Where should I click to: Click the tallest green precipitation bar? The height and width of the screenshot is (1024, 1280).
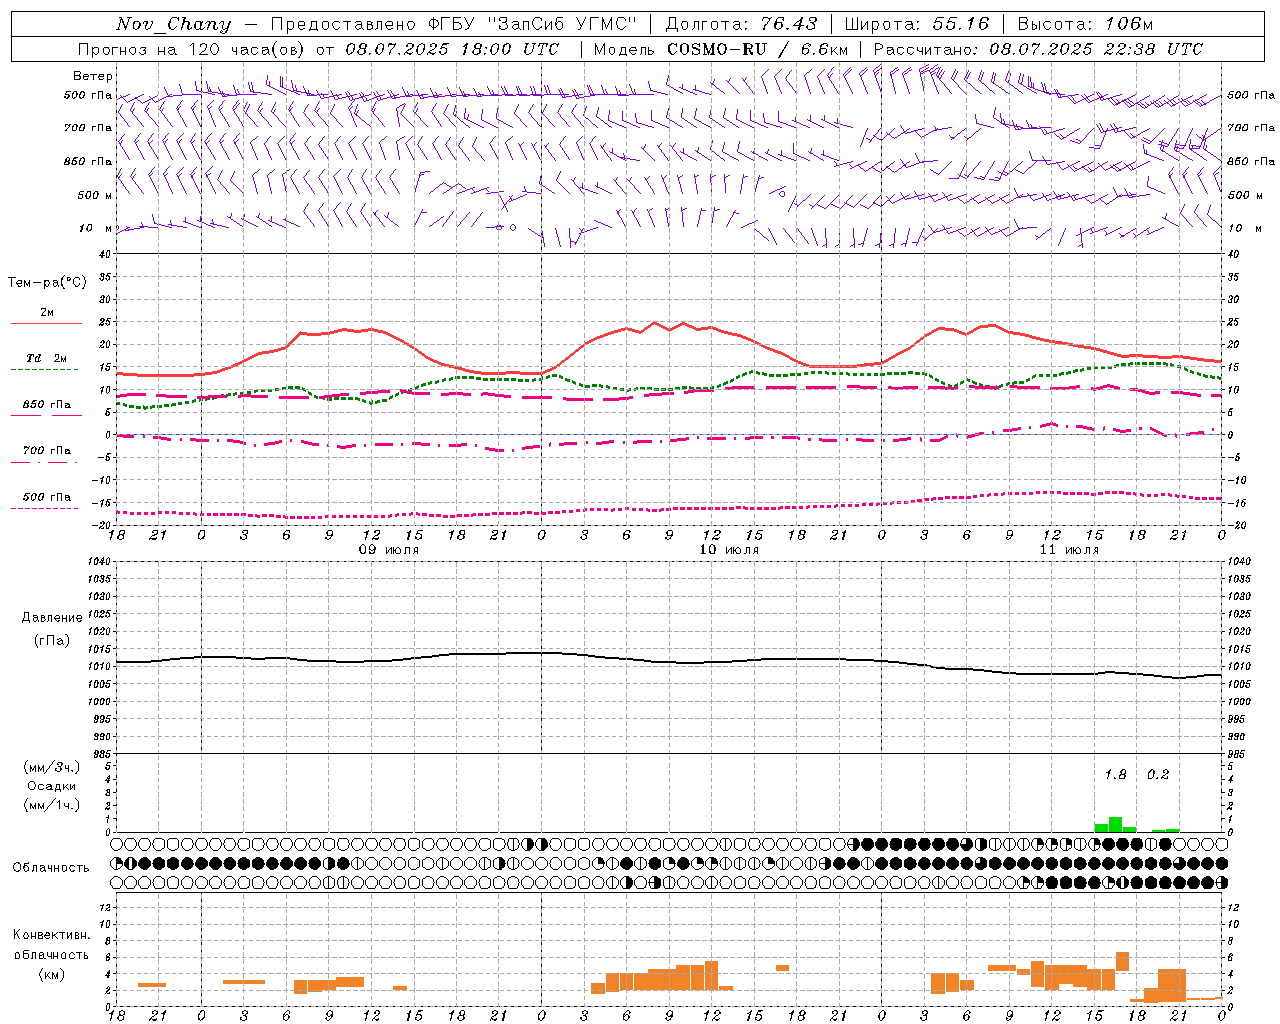point(1115,825)
